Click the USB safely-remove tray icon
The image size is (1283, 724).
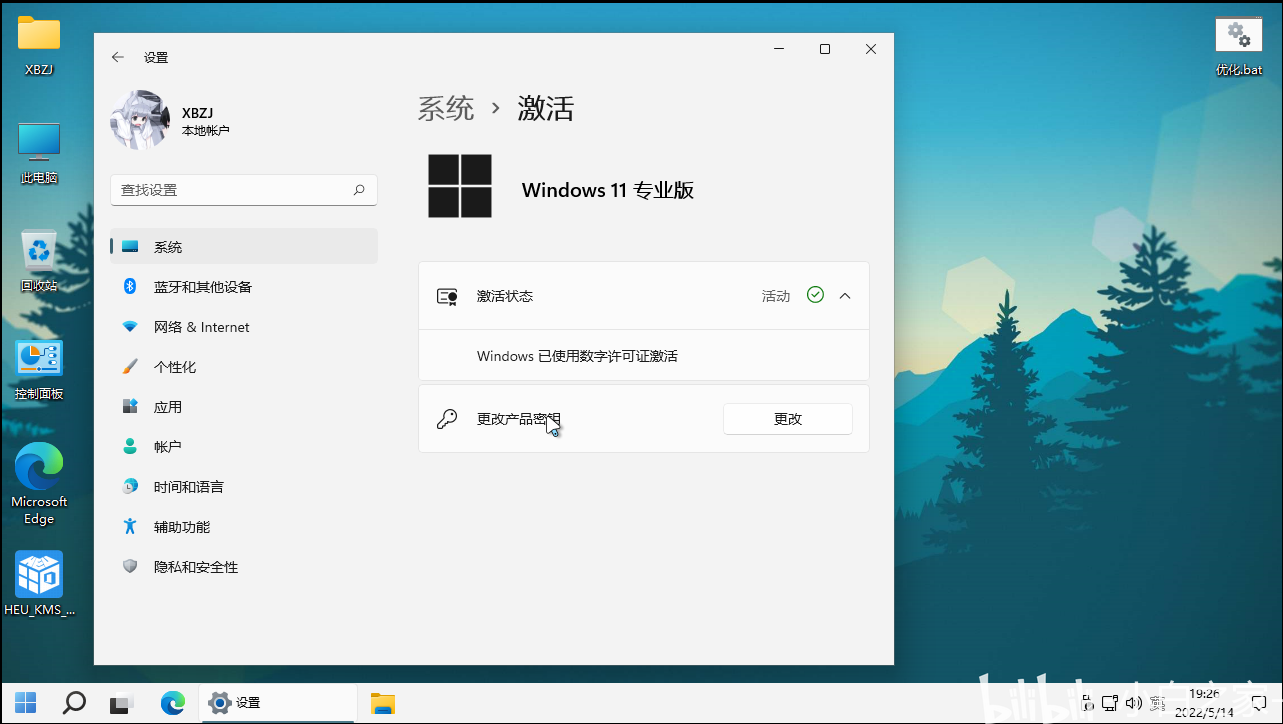pyautogui.click(x=1086, y=703)
